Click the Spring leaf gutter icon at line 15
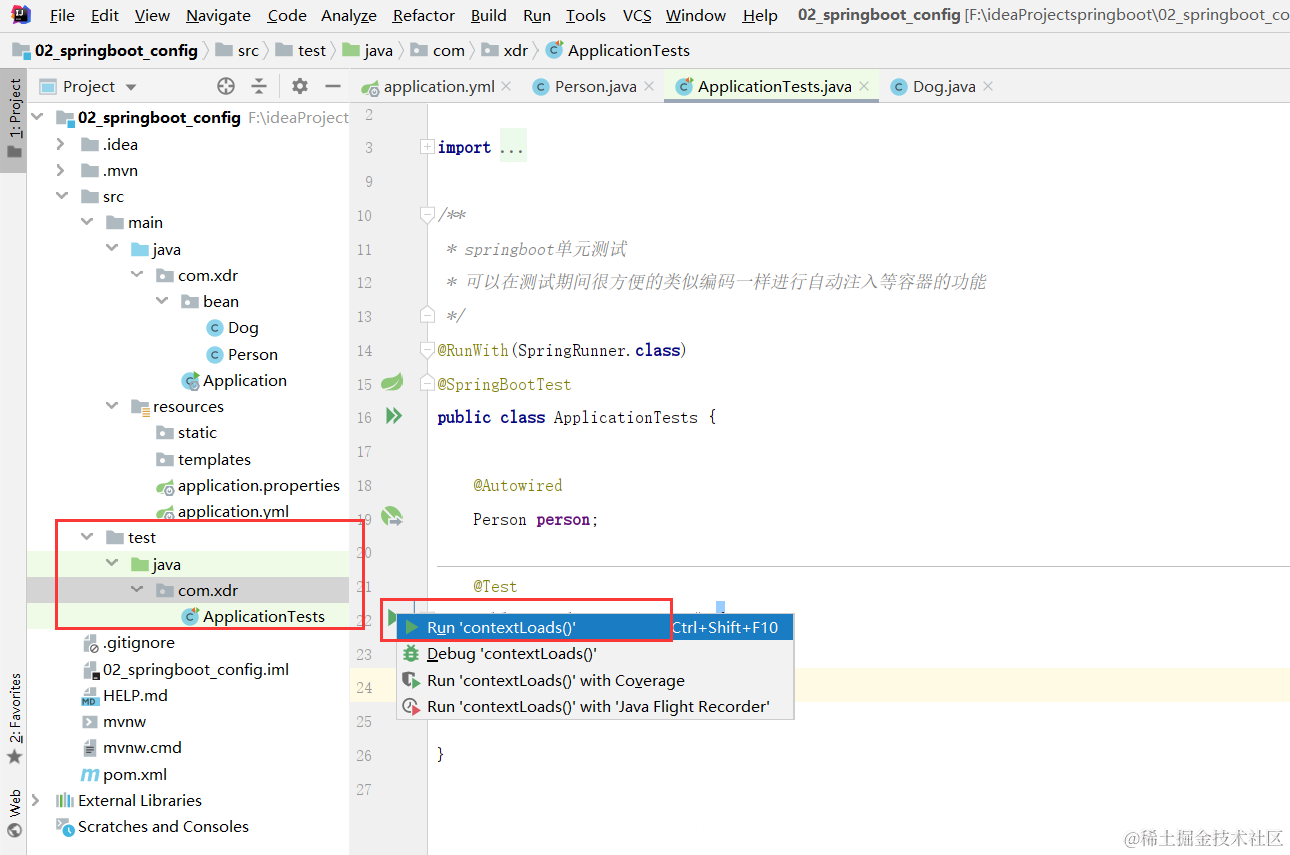 click(x=392, y=382)
